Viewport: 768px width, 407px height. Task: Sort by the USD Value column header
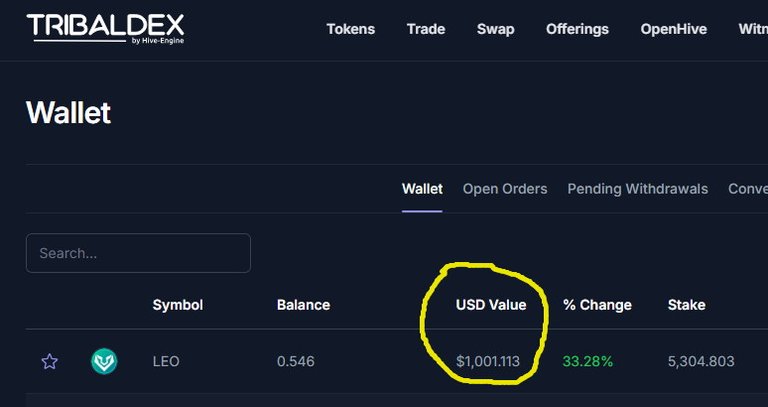coord(491,305)
